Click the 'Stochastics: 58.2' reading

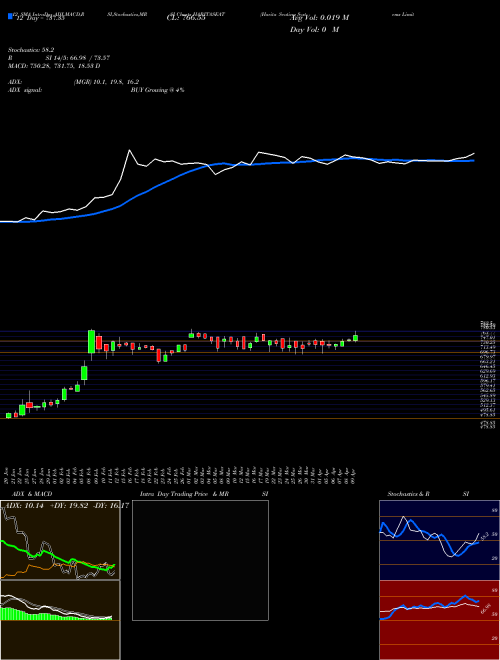pos(29,50)
